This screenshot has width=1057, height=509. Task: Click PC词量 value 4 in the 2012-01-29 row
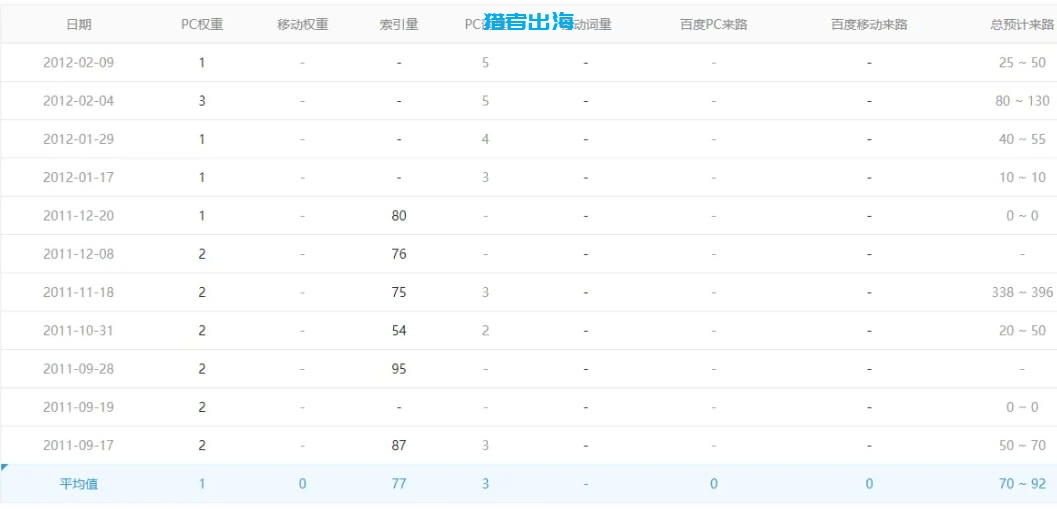click(x=485, y=139)
